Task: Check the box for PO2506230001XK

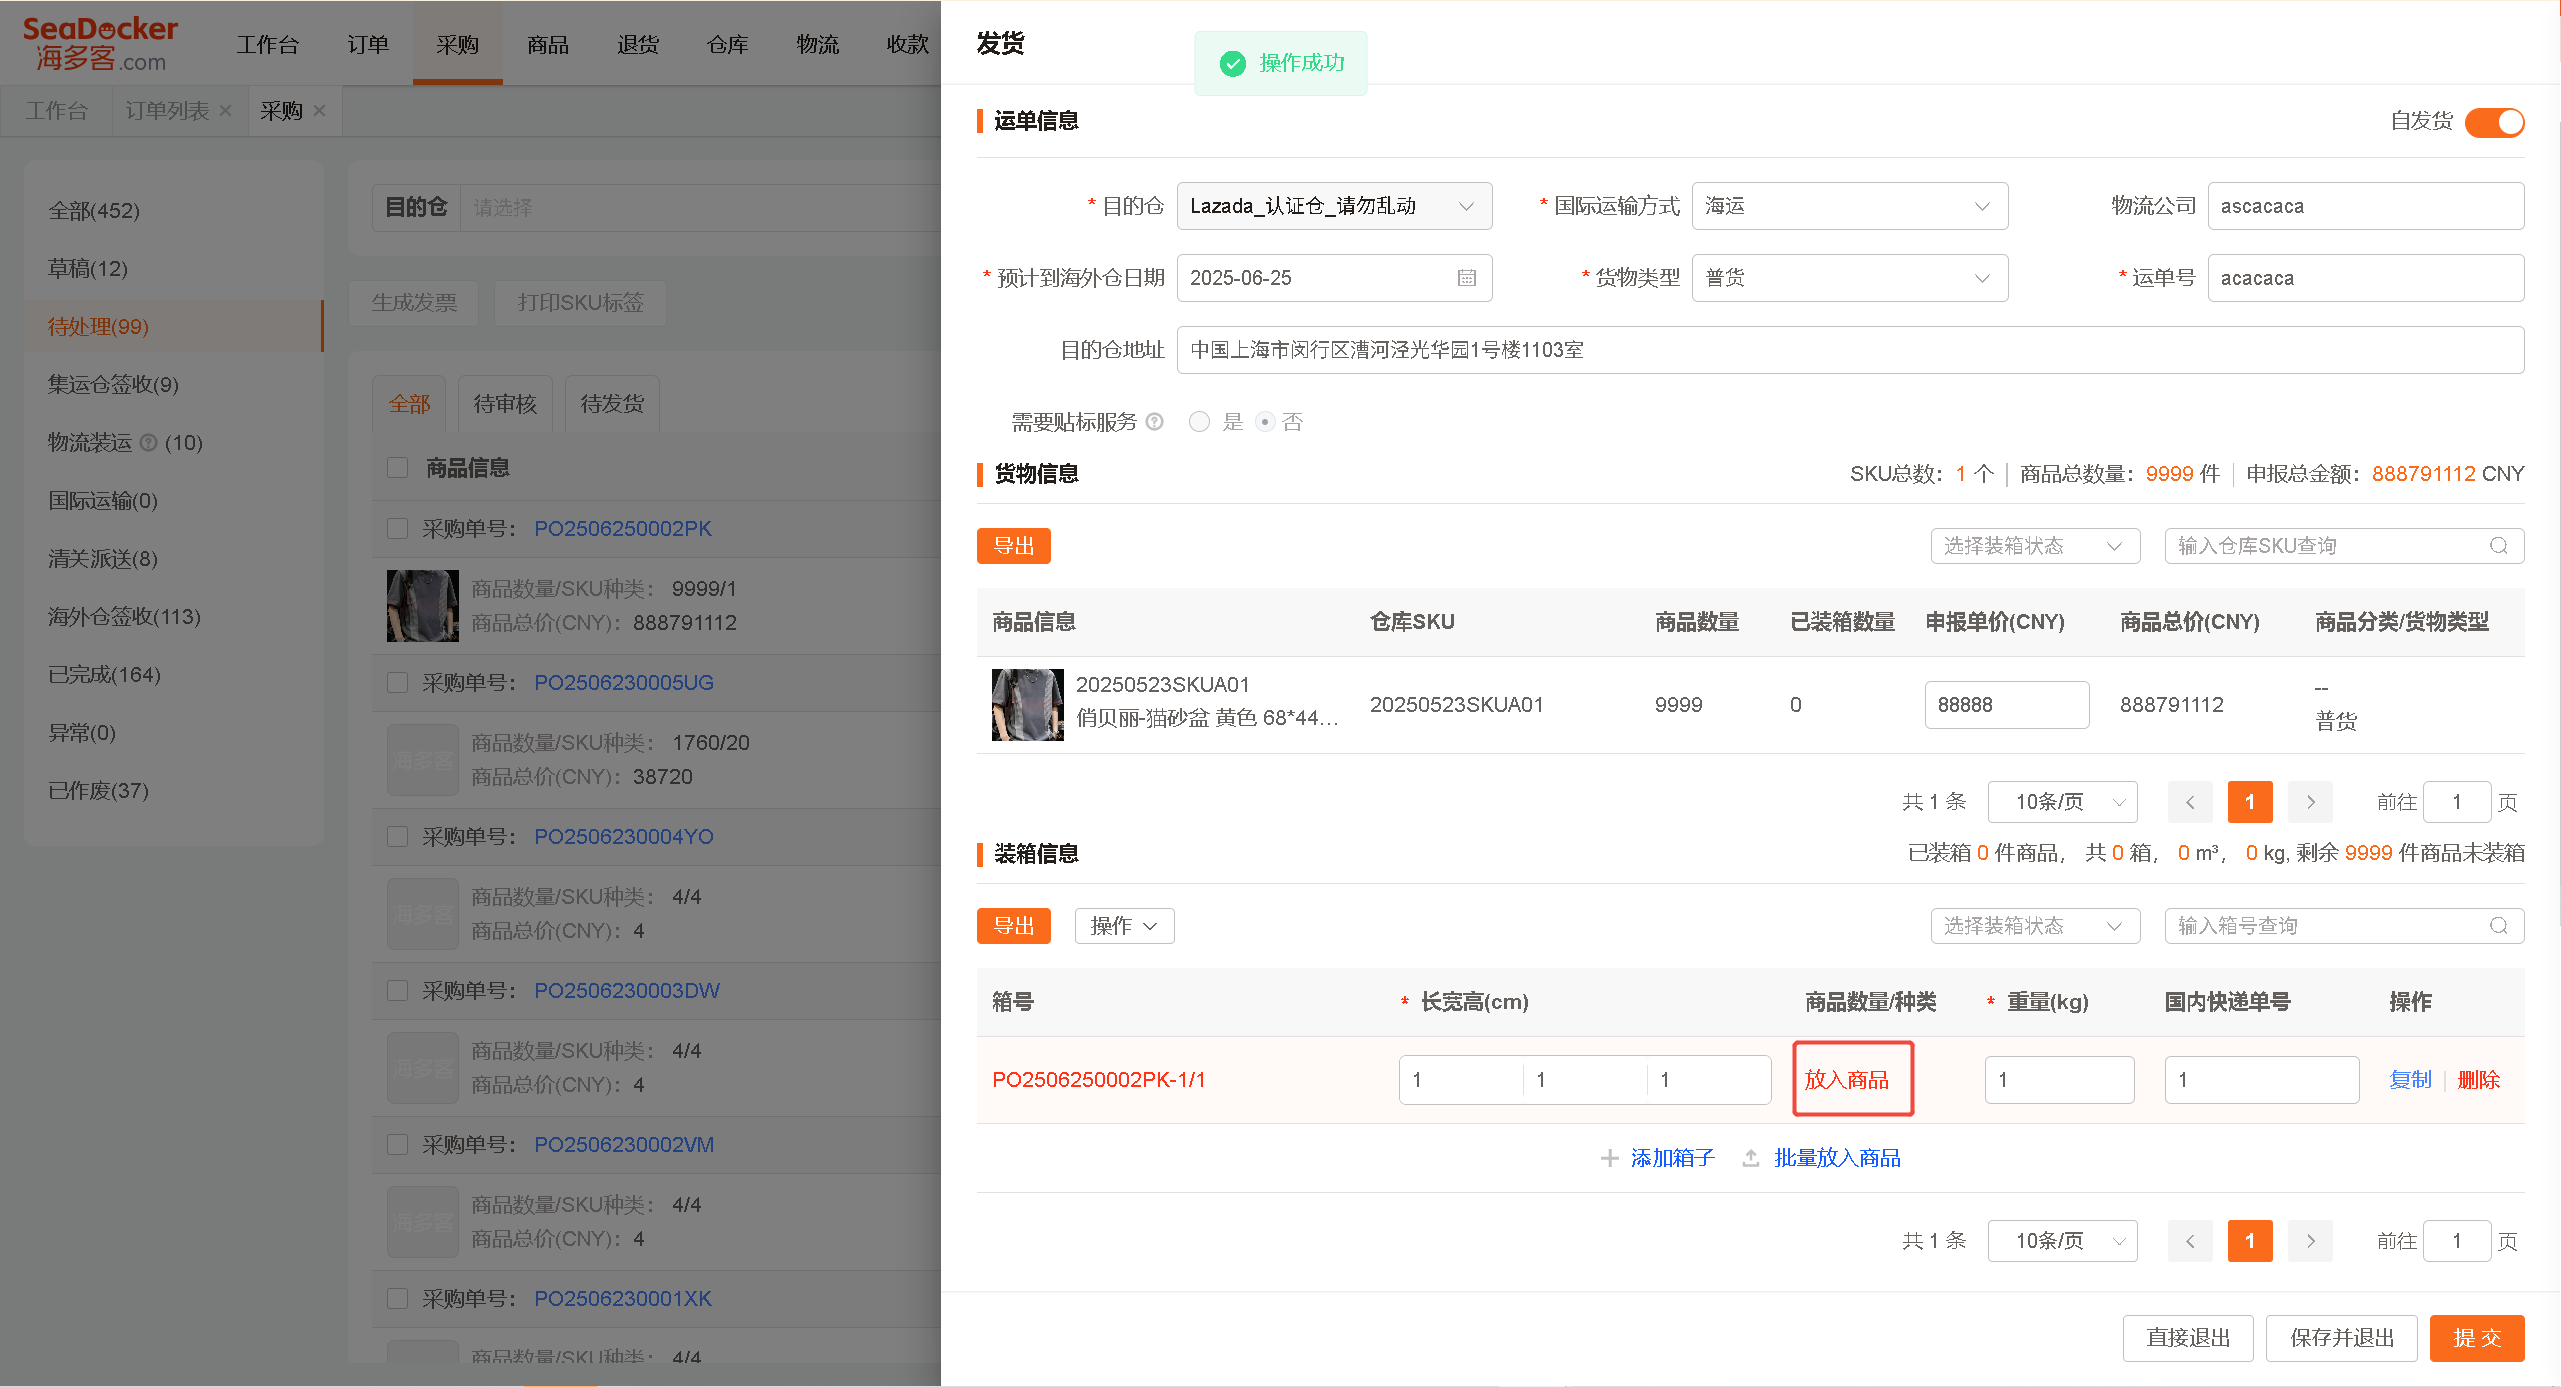Action: point(398,1298)
